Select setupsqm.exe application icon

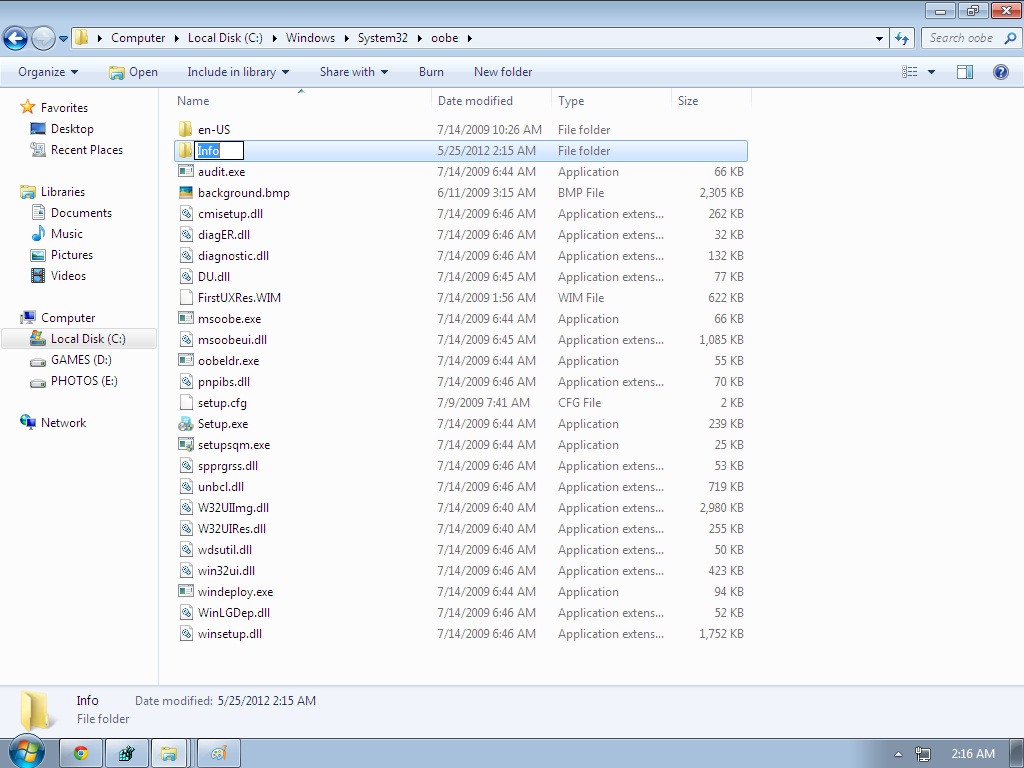(x=185, y=445)
